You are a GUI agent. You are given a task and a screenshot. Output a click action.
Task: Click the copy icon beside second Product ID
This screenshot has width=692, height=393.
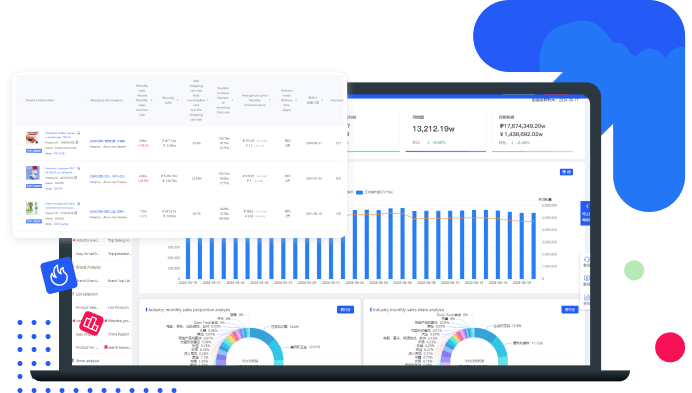[x=75, y=178]
